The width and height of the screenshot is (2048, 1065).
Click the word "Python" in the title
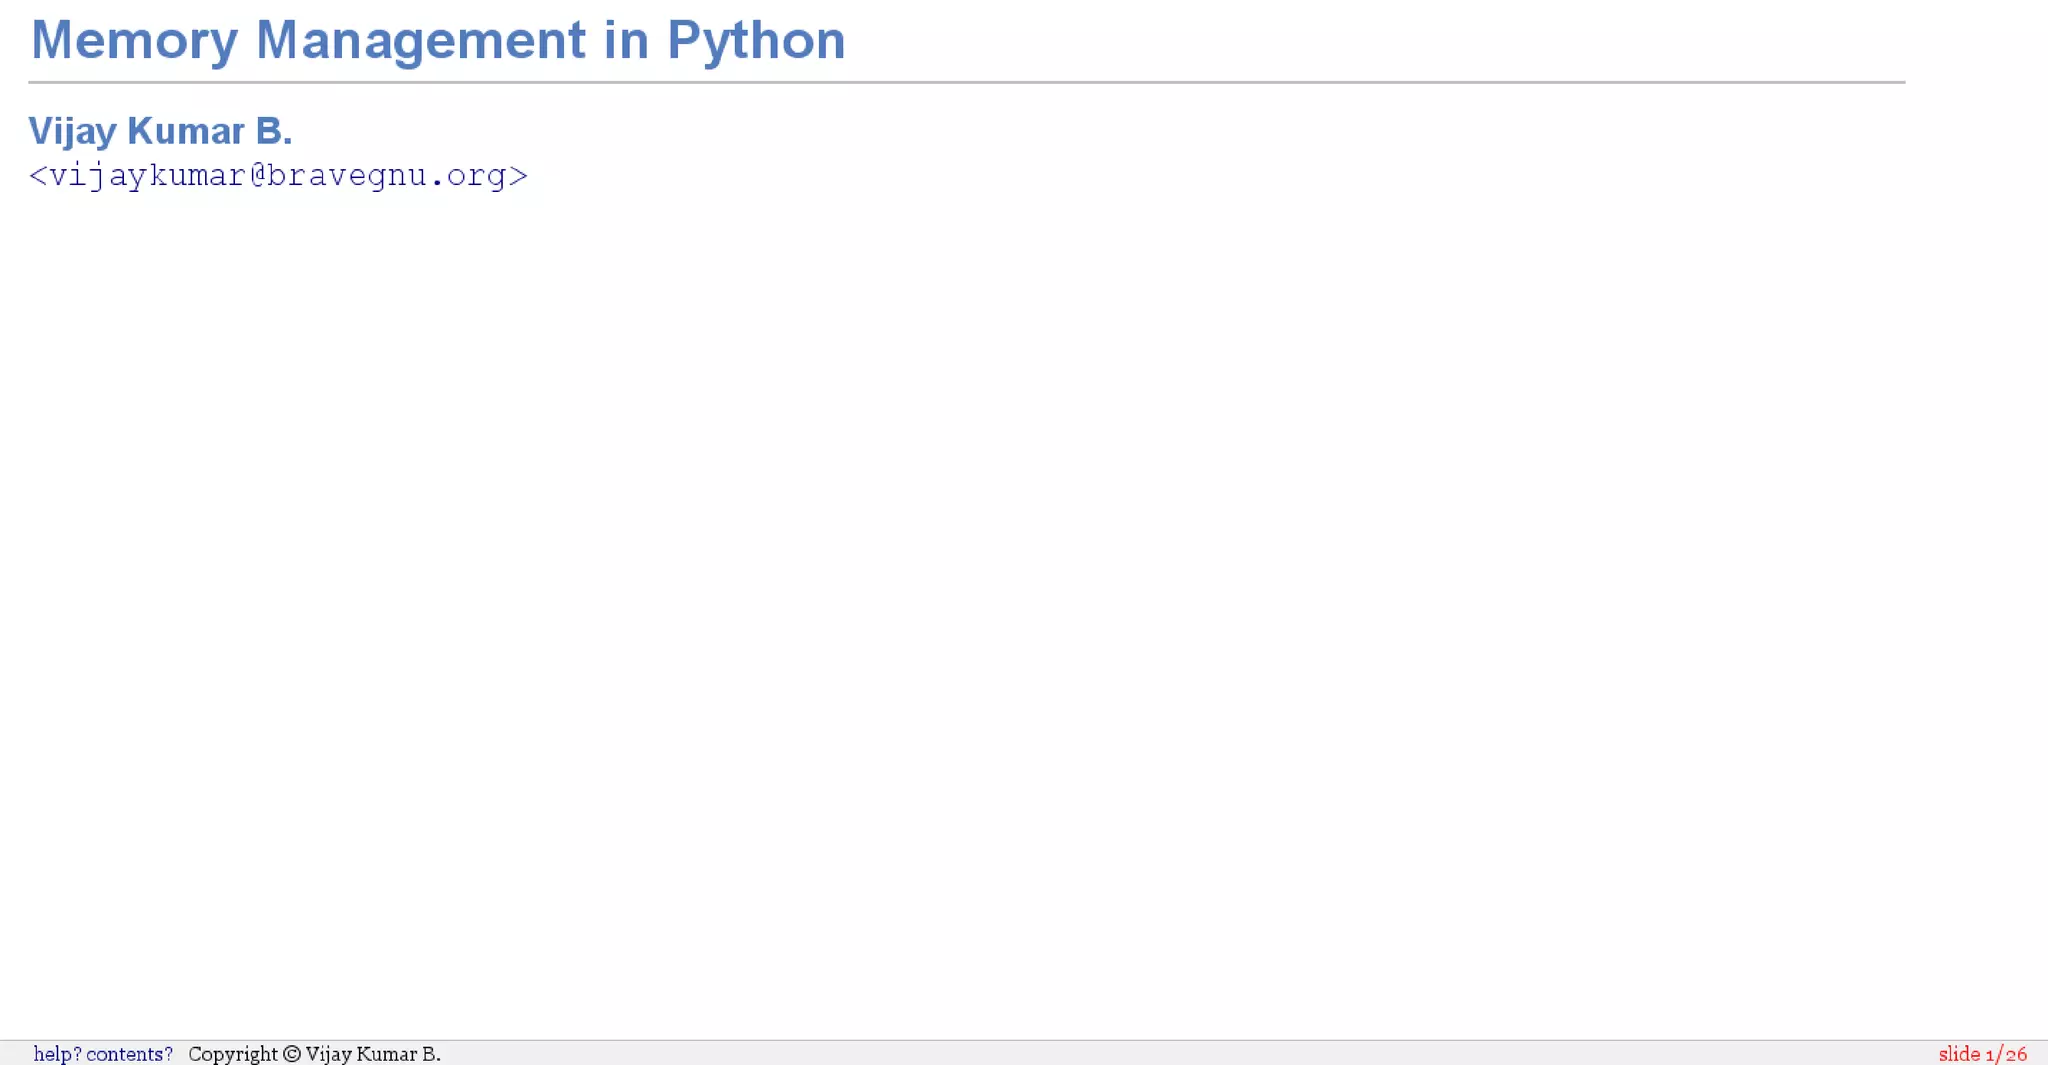pyautogui.click(x=756, y=41)
